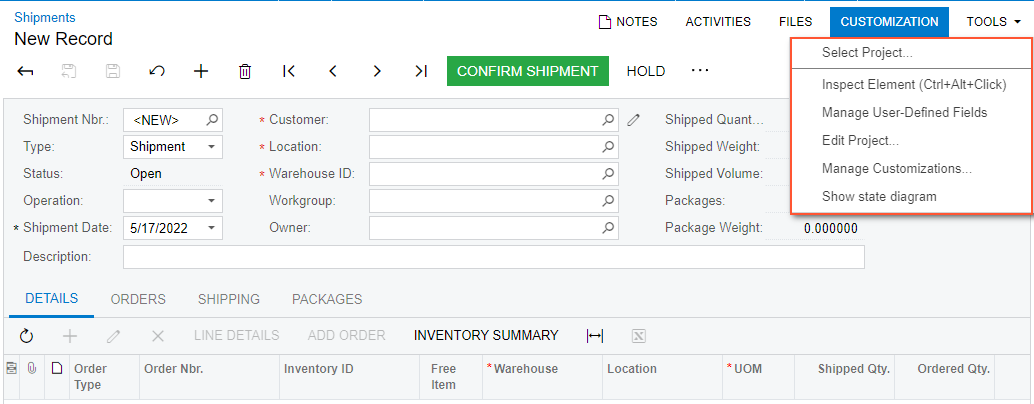Click the Hold button
The width and height of the screenshot is (1034, 404).
[x=646, y=71]
